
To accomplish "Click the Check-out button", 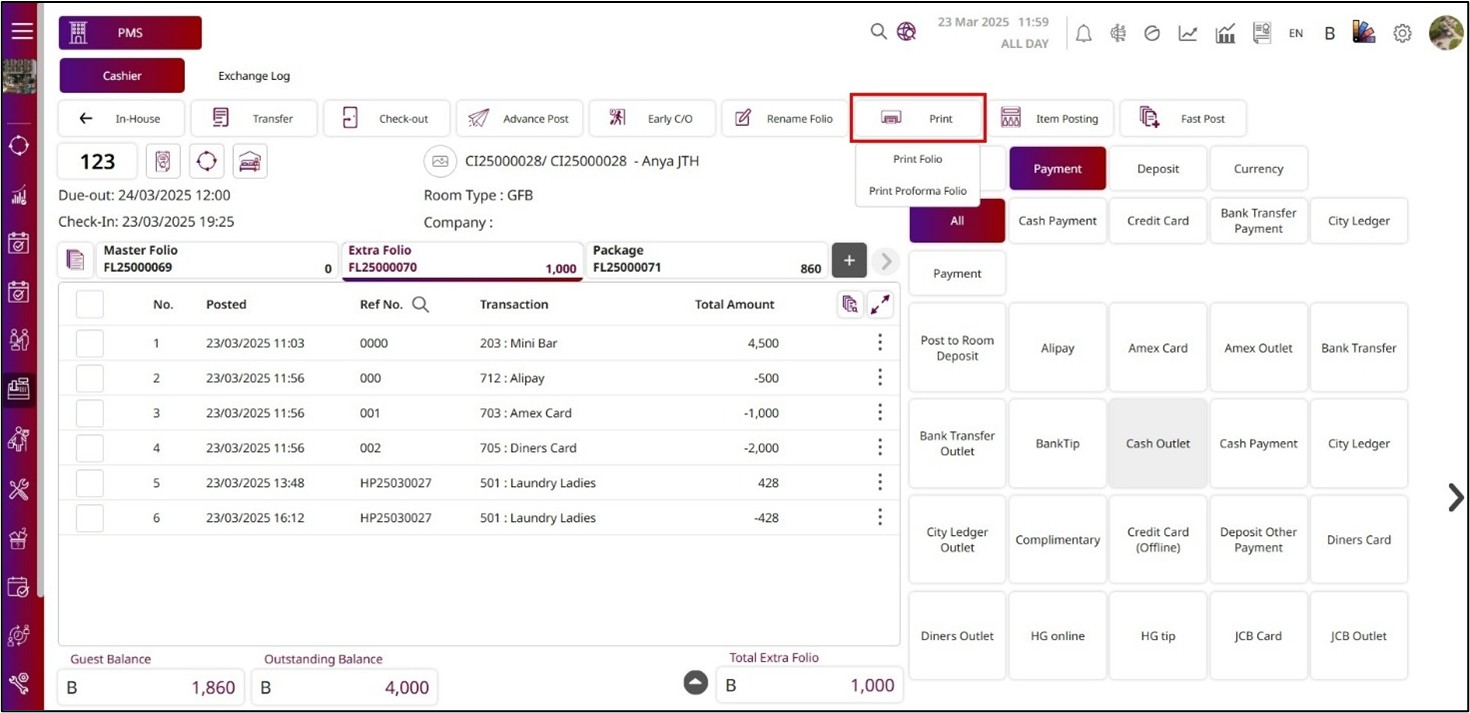I will [x=389, y=119].
